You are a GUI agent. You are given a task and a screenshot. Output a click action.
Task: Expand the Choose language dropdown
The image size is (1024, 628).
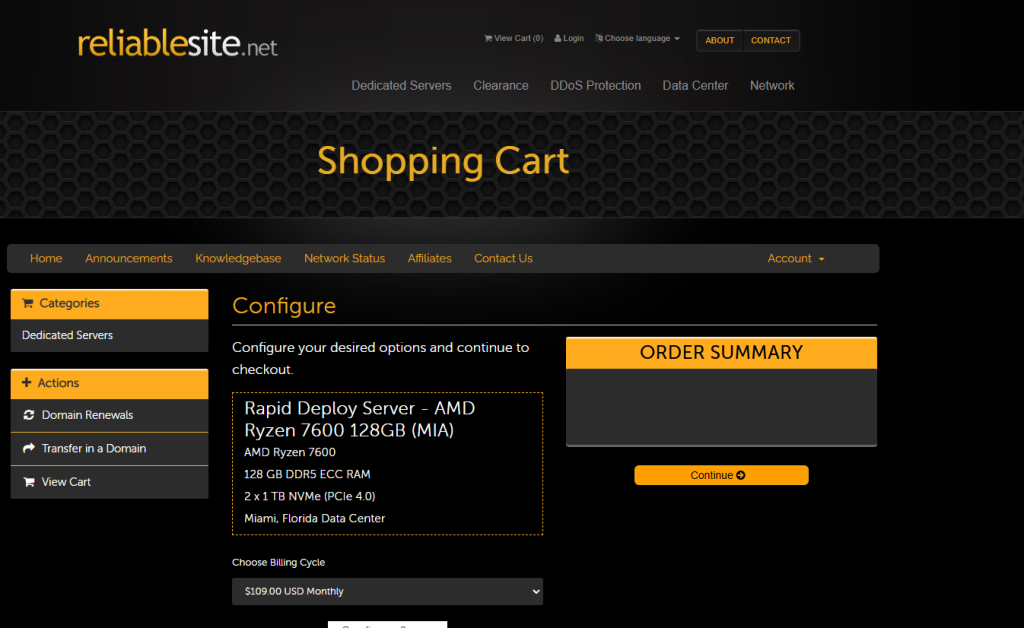click(x=637, y=39)
